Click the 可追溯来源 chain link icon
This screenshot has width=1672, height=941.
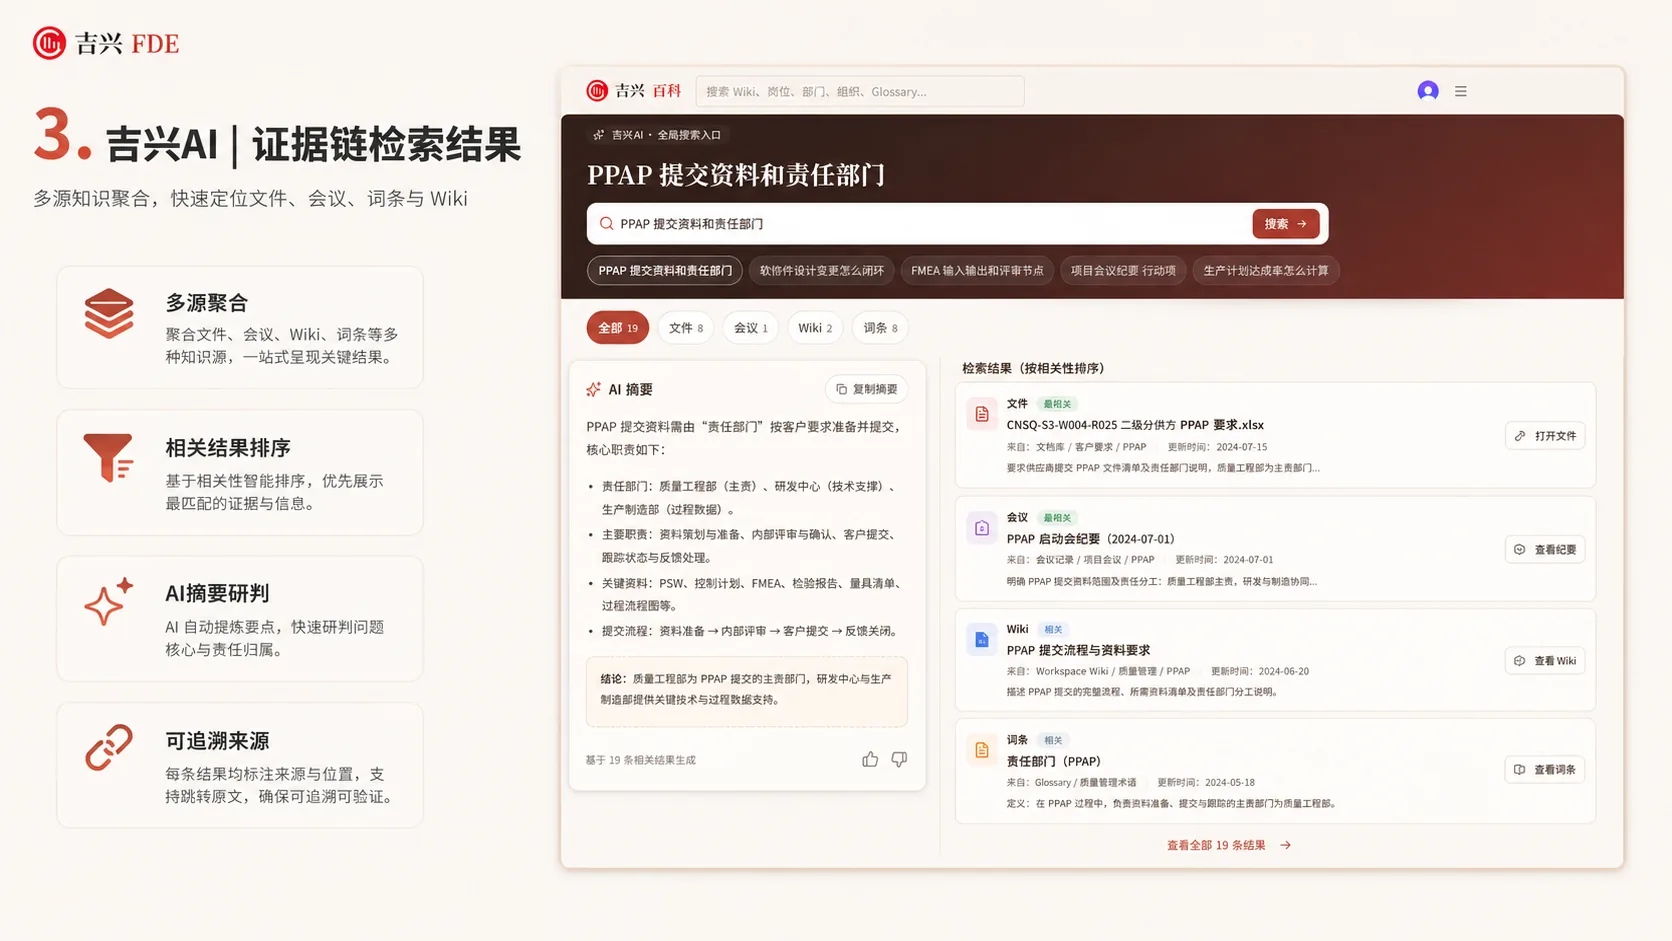109,748
